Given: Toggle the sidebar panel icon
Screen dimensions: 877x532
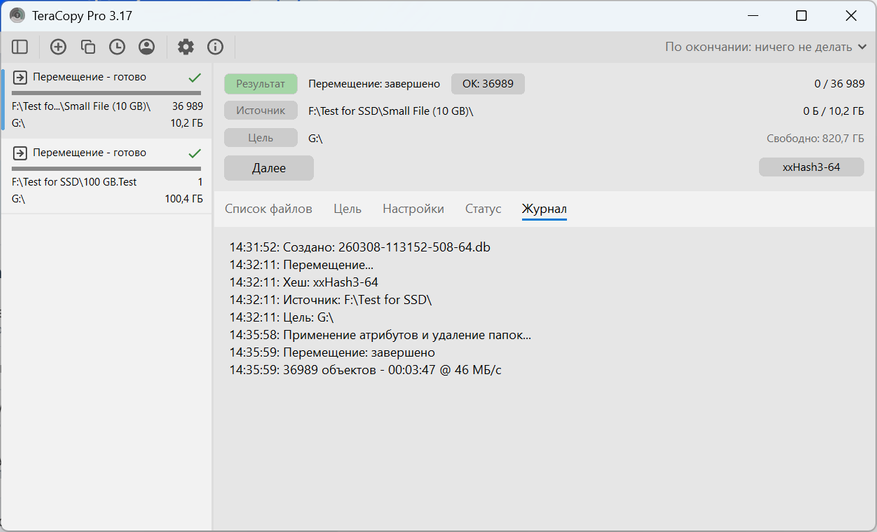Looking at the screenshot, I should pos(20,47).
